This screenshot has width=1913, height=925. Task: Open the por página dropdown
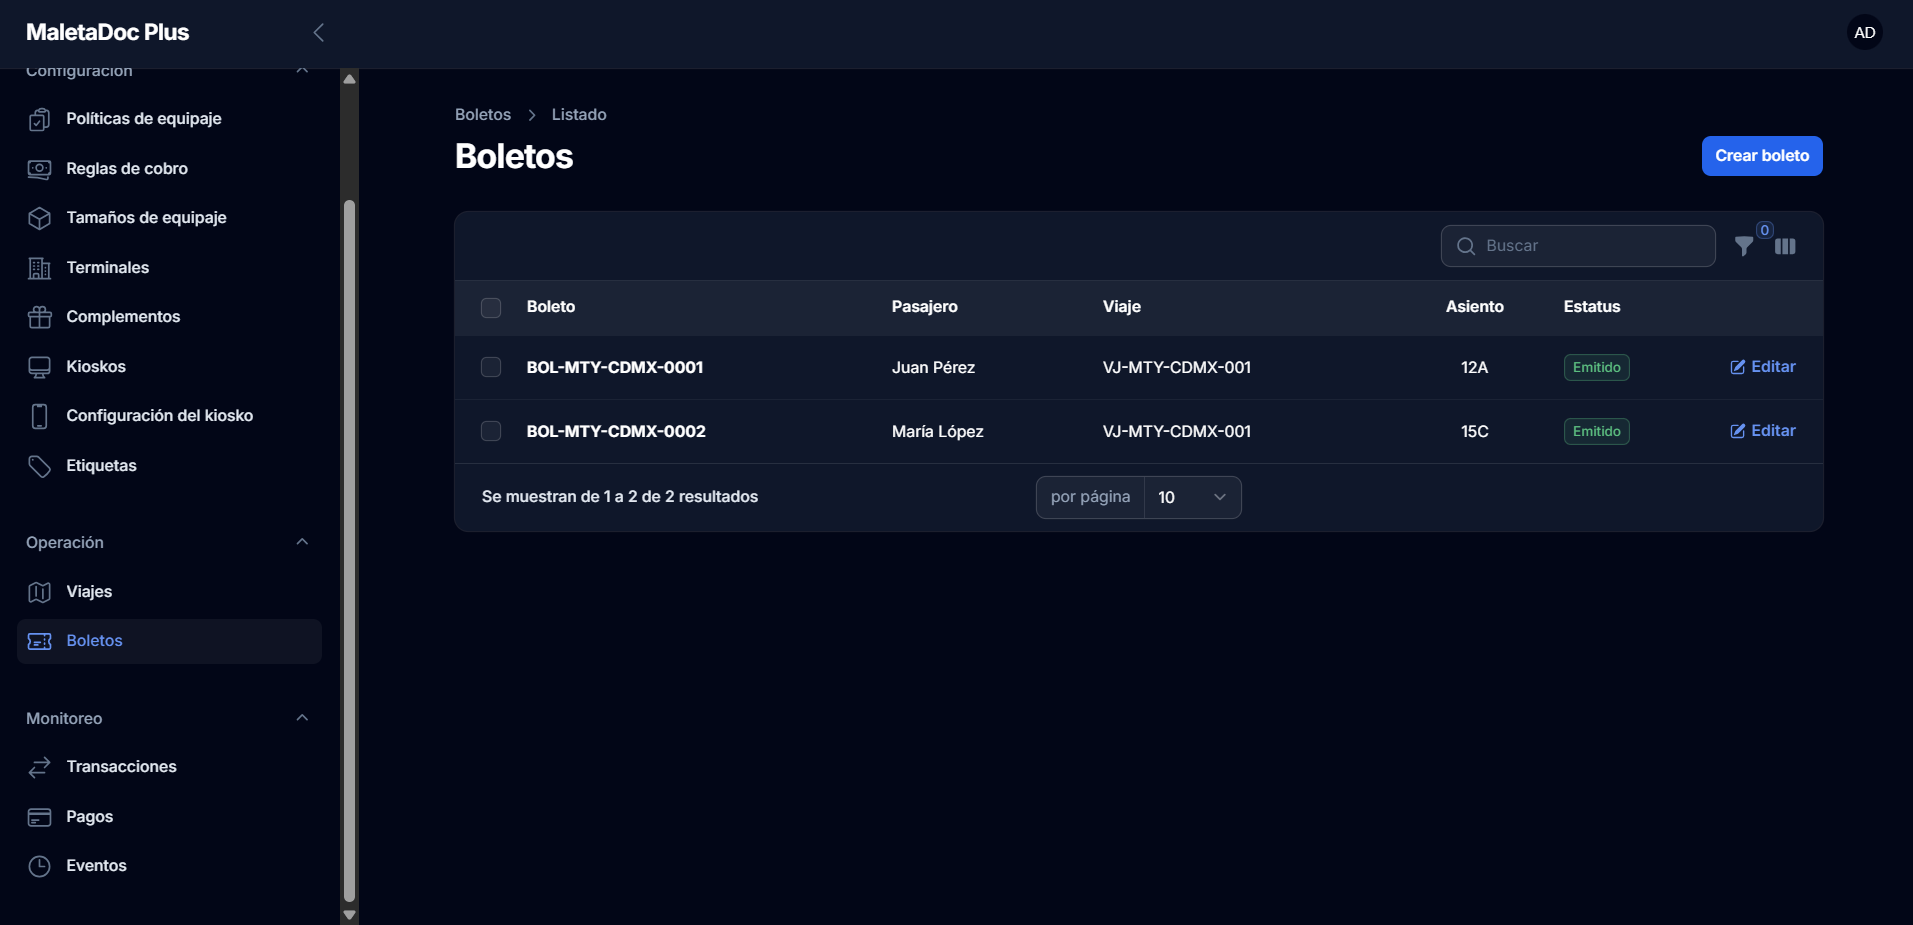point(1192,497)
